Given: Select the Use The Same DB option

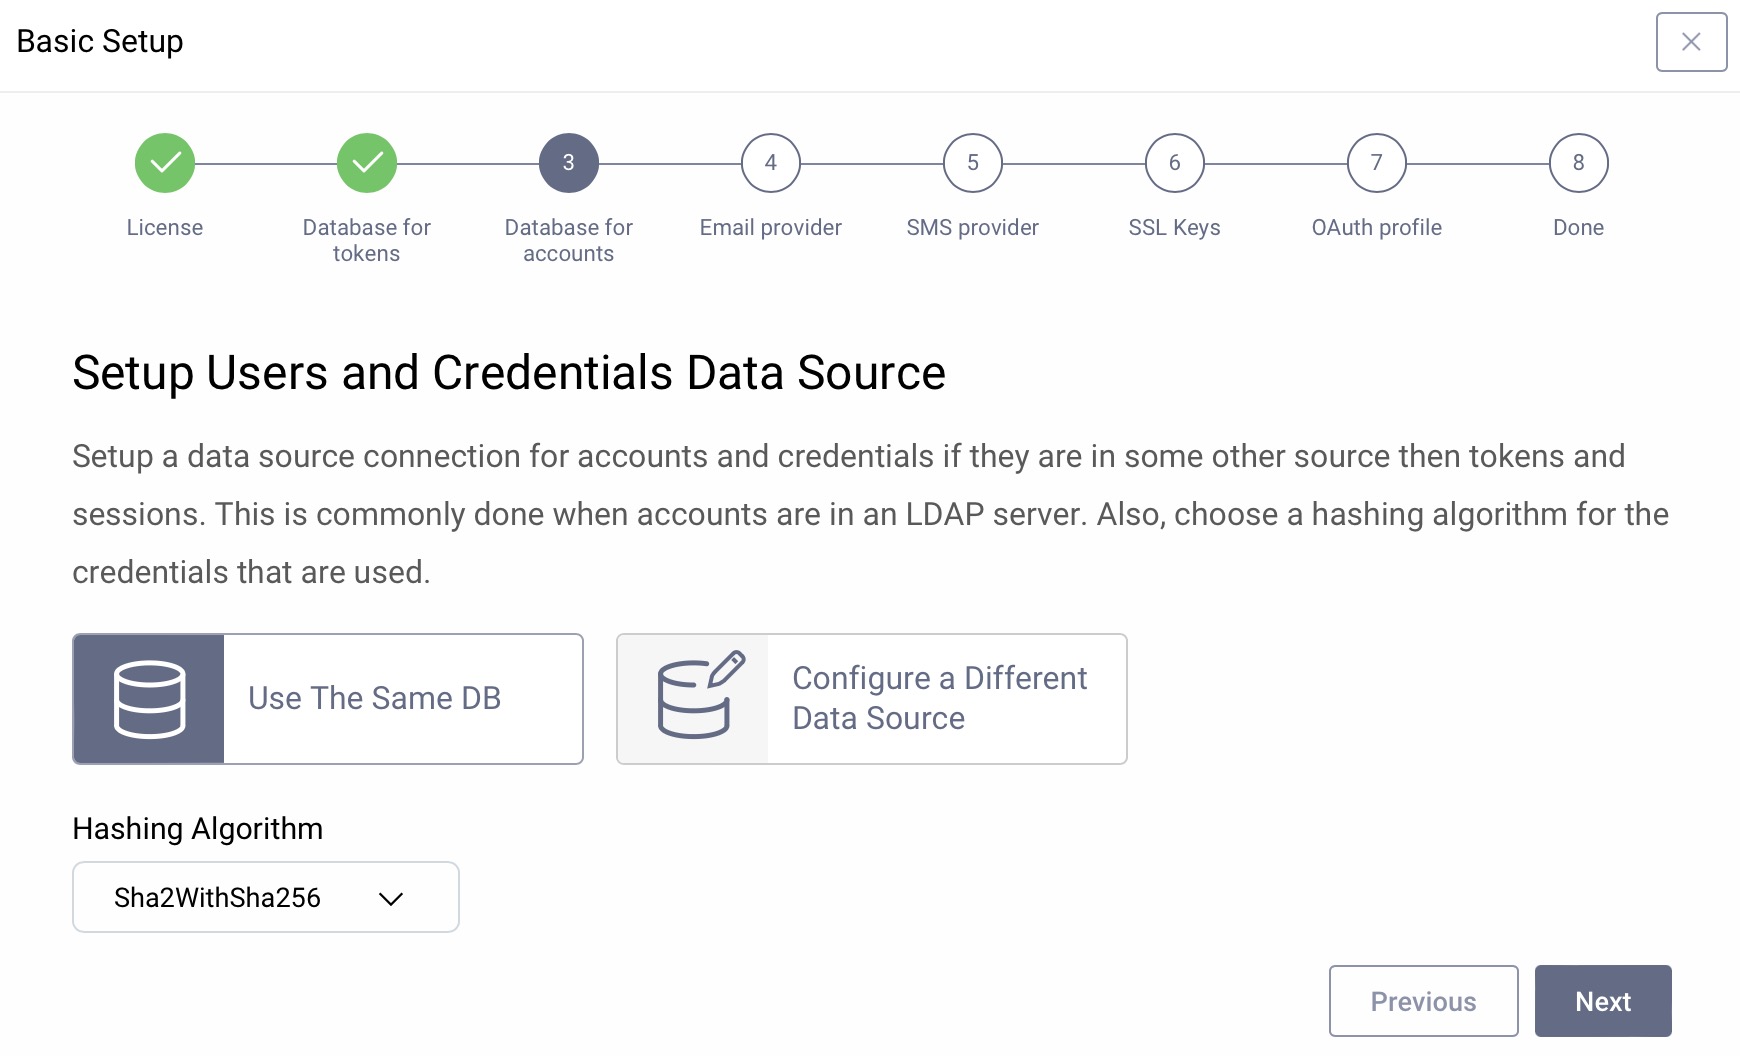Looking at the screenshot, I should pyautogui.click(x=375, y=698).
